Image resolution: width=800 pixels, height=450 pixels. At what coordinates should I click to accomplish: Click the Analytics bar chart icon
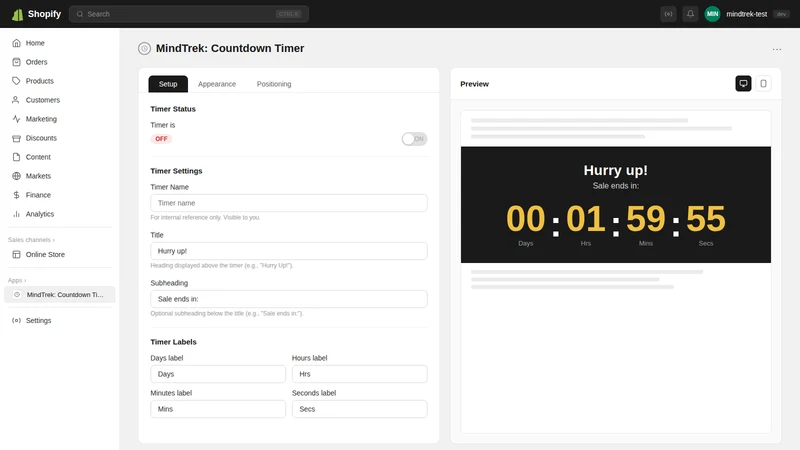16,214
